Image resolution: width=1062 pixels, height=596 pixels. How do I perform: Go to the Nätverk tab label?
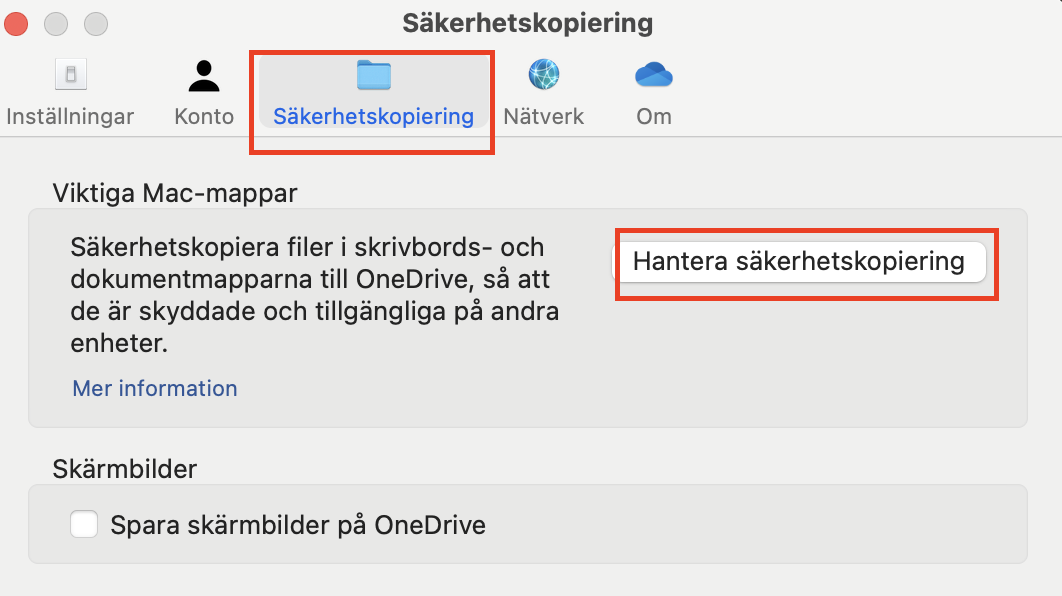[543, 116]
